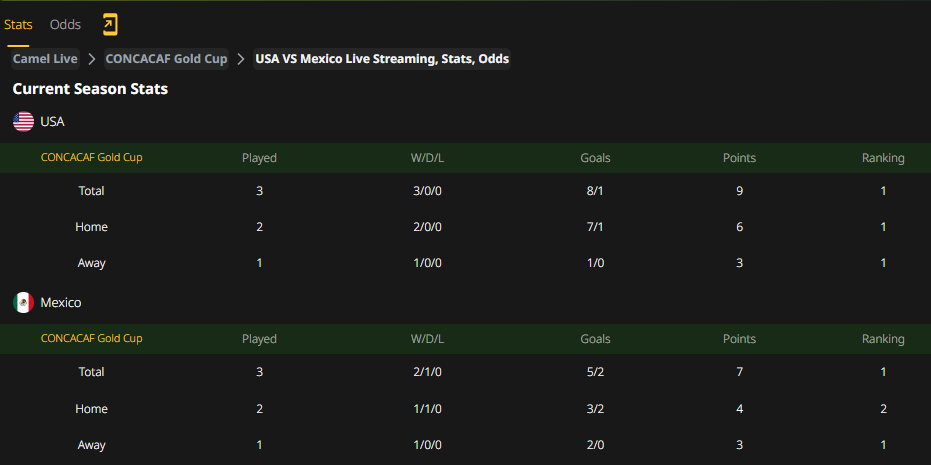Click the breadcrumb arrow after Camel Live

92,59
